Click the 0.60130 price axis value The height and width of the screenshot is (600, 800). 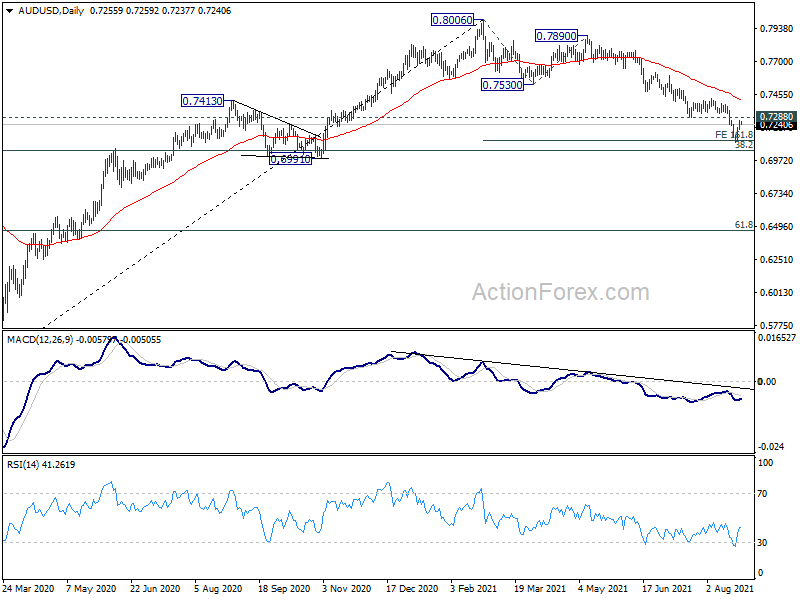[x=777, y=292]
